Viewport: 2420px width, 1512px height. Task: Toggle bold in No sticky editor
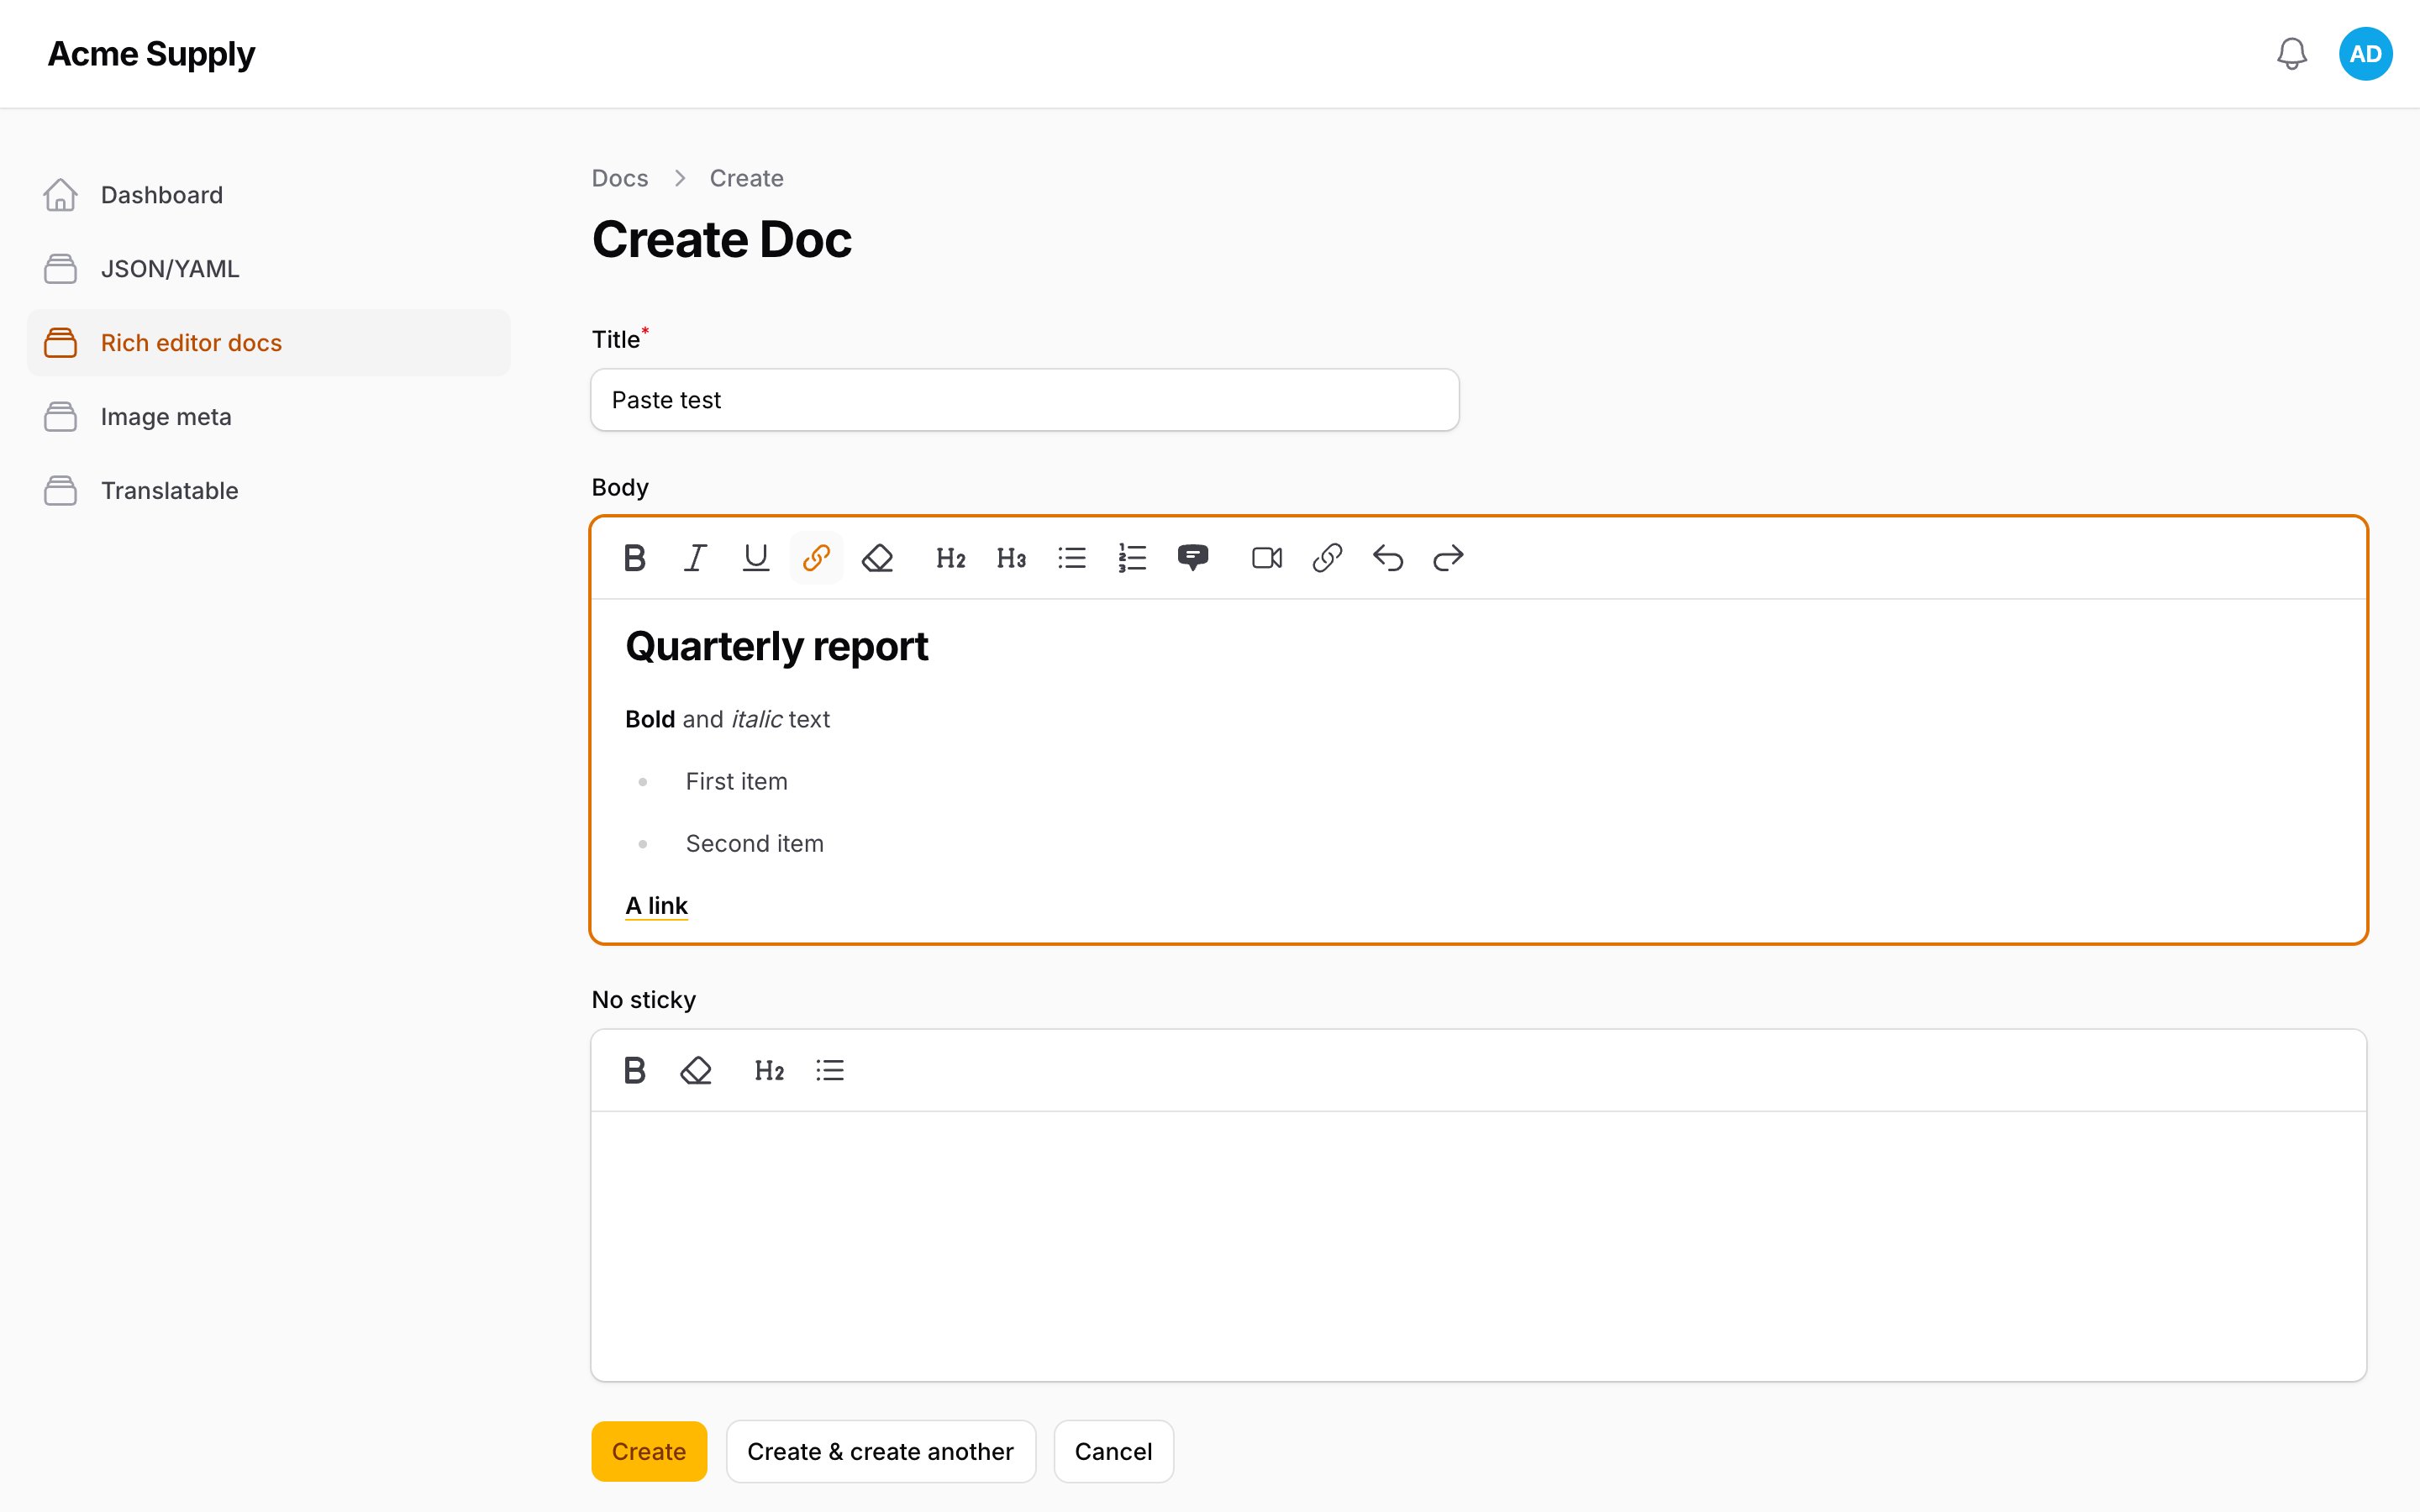tap(634, 1070)
